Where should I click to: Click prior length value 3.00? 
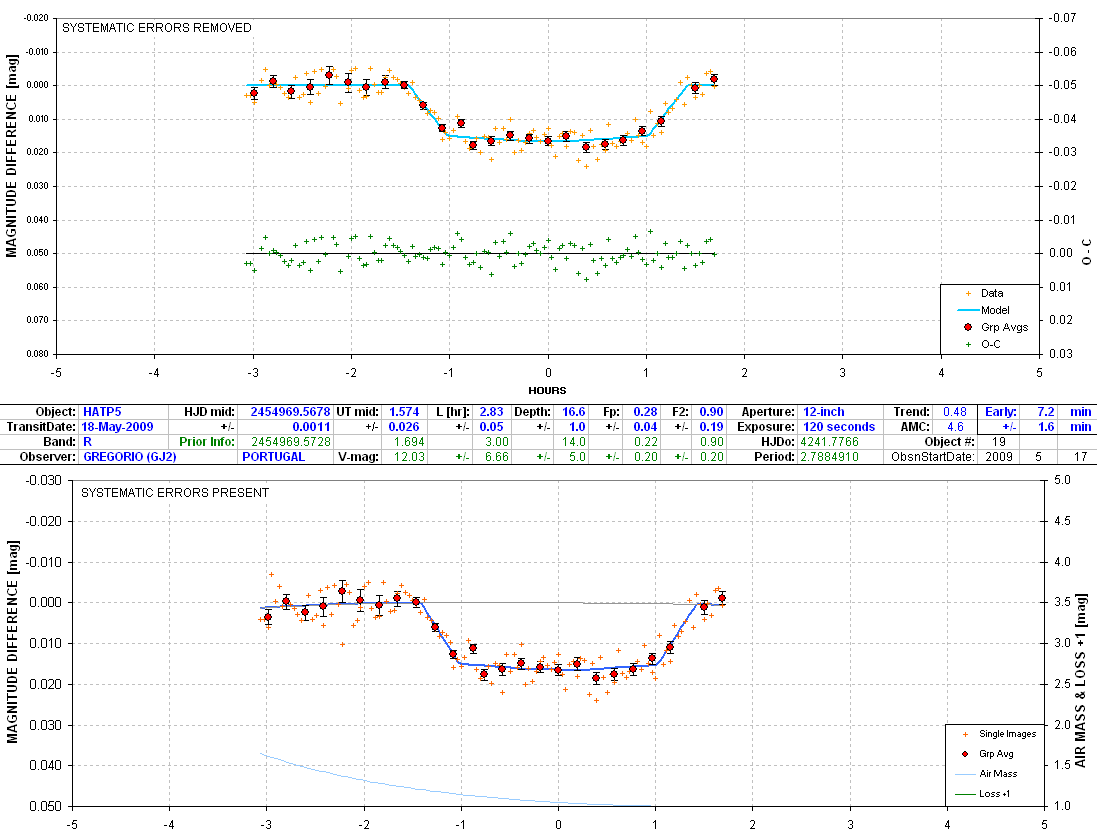pyautogui.click(x=497, y=442)
